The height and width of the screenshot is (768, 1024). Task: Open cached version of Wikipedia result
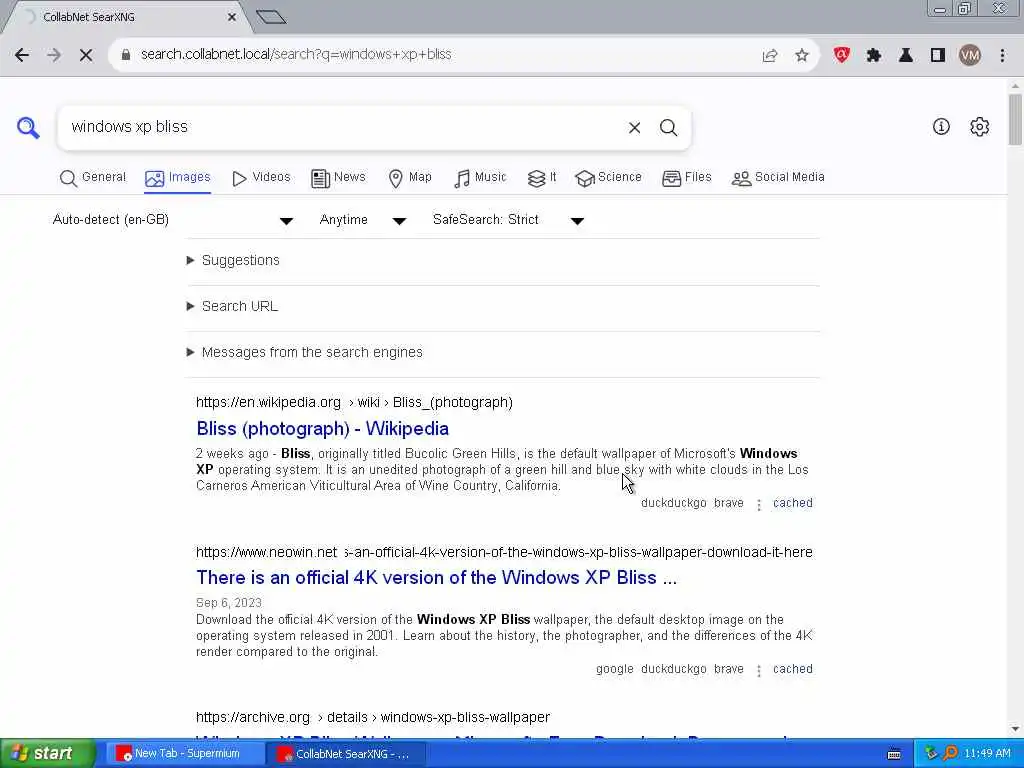click(793, 503)
